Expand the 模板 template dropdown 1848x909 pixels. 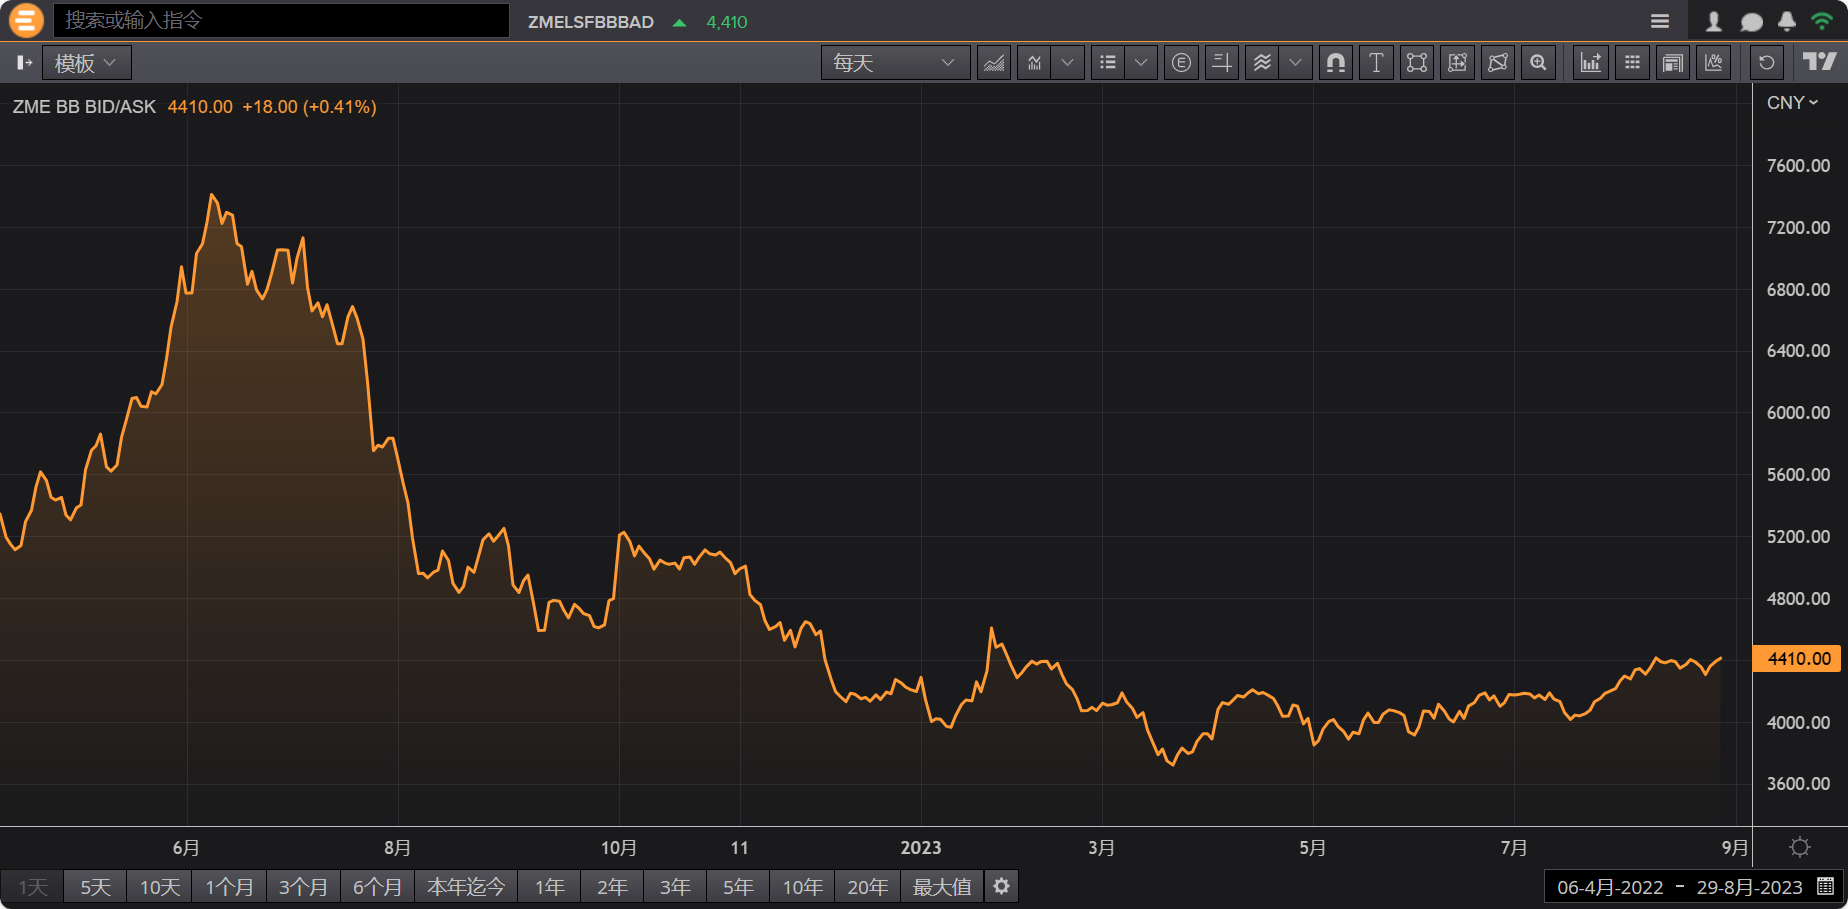(86, 63)
